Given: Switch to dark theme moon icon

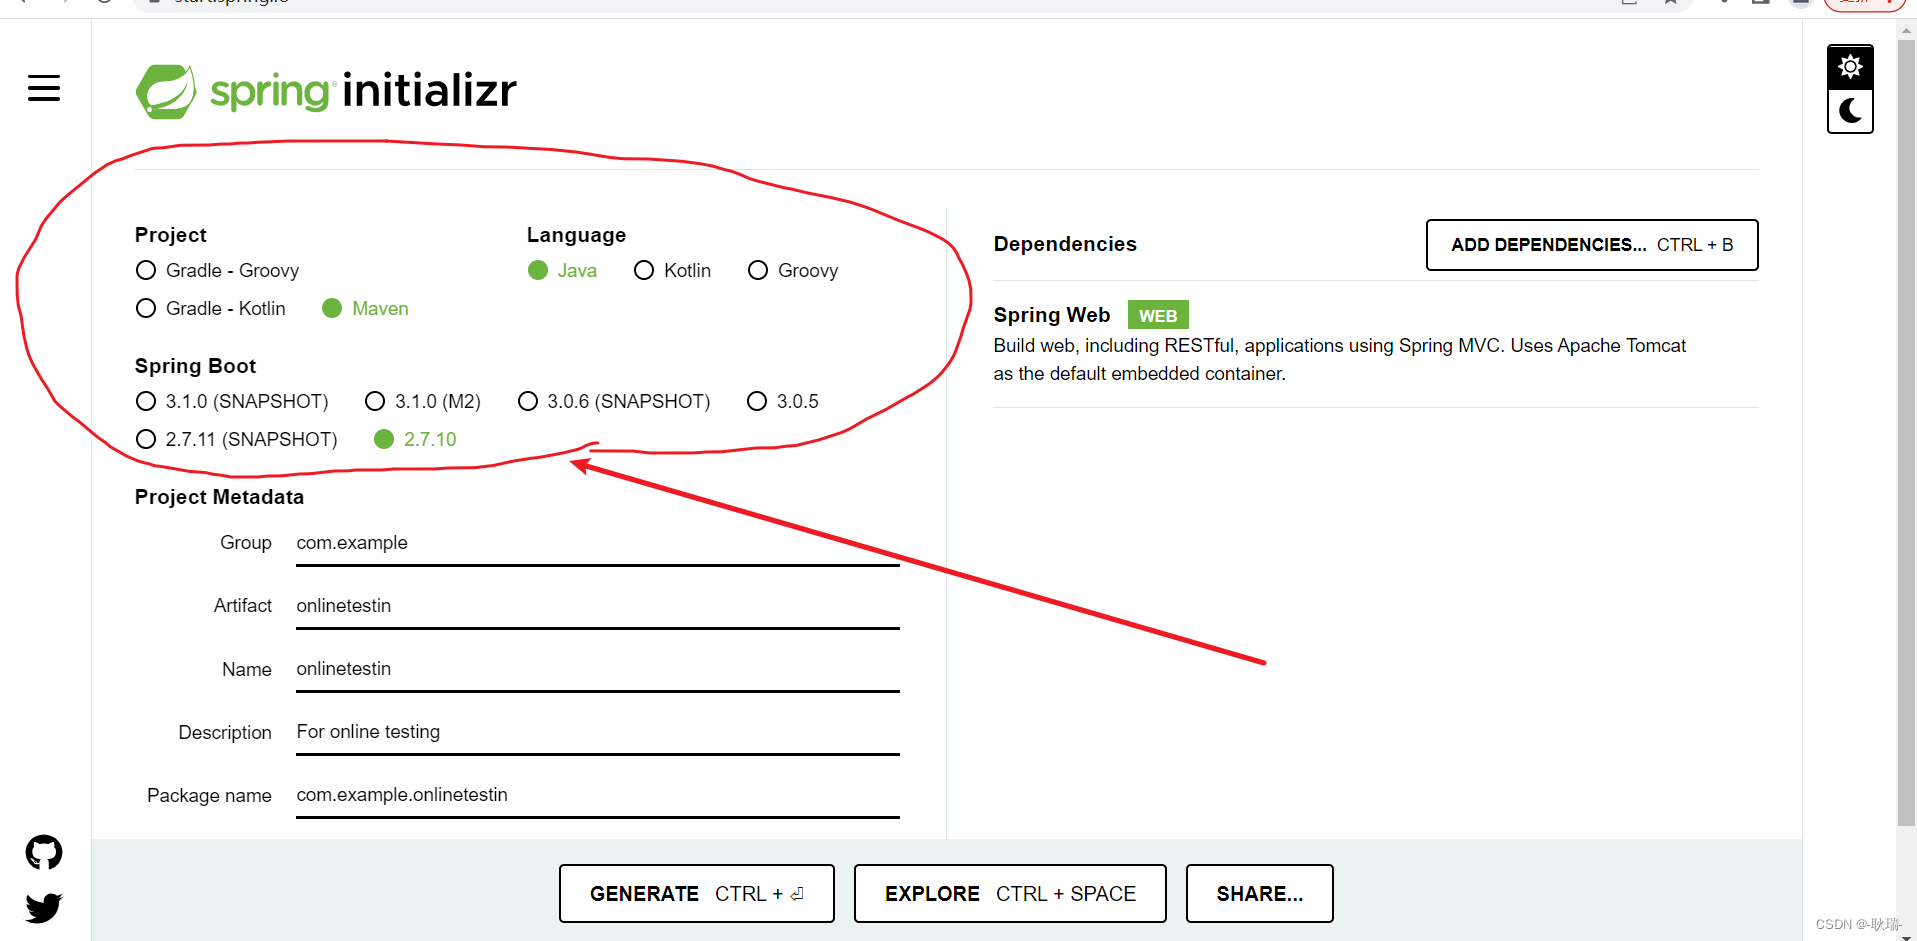Looking at the screenshot, I should click(1850, 111).
